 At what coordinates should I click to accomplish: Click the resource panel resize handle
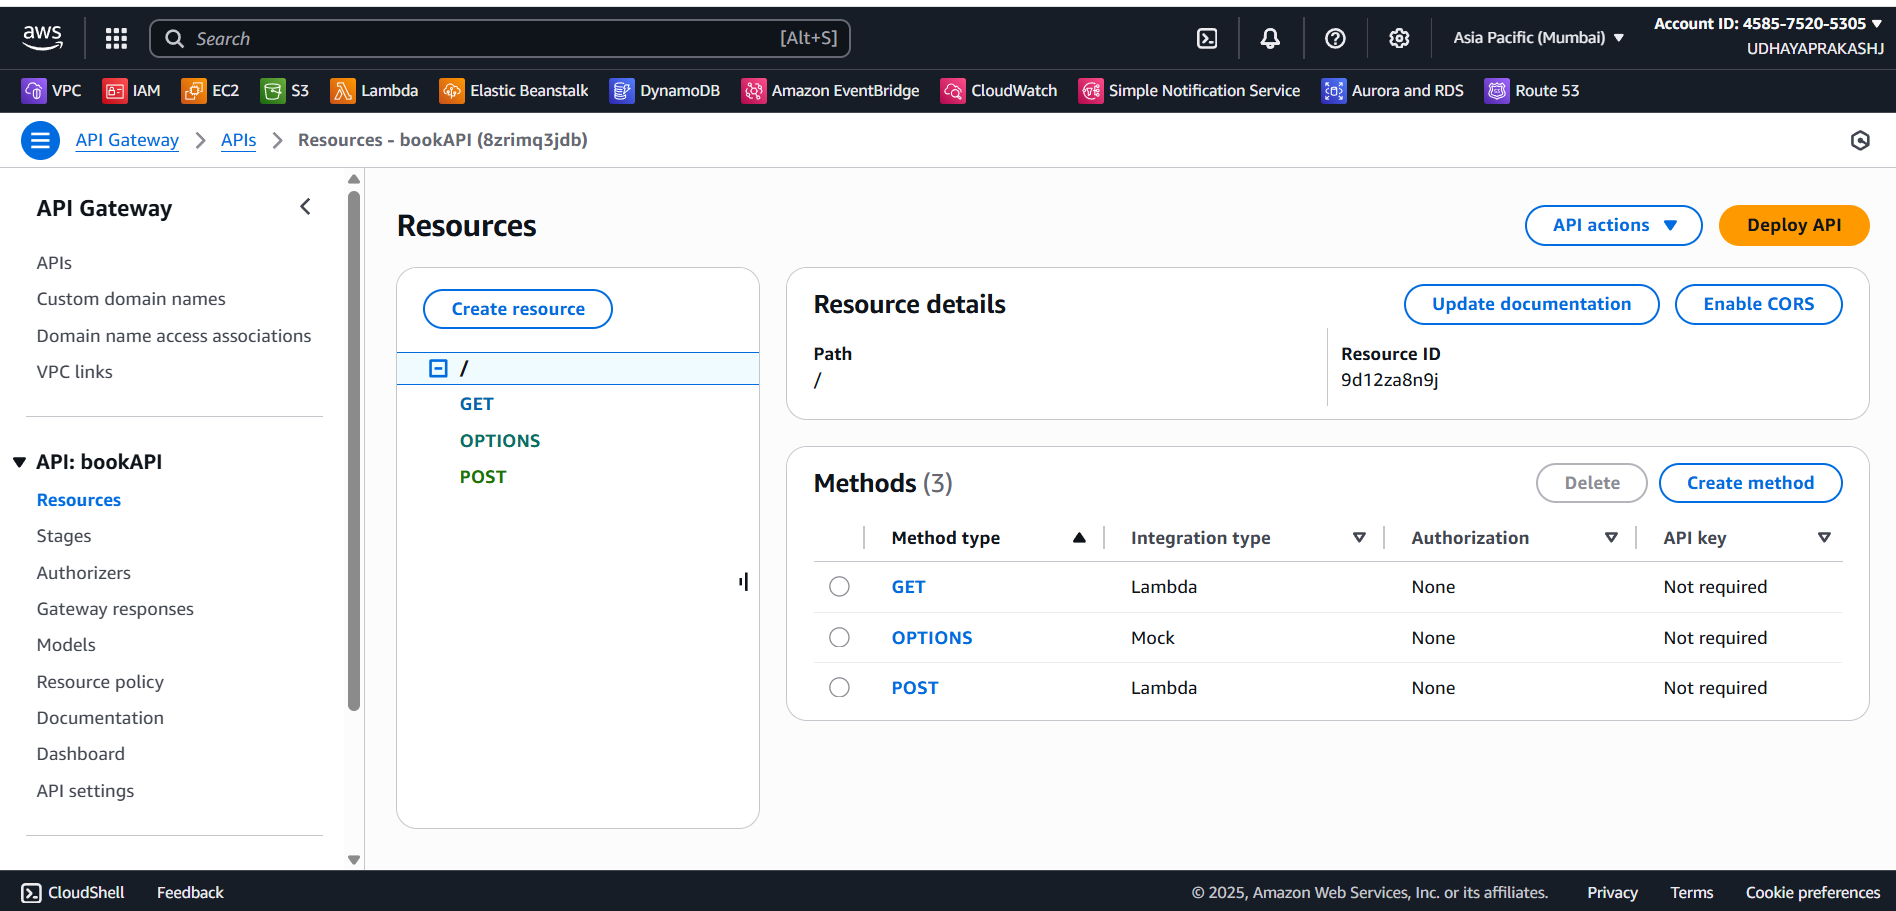pyautogui.click(x=744, y=581)
